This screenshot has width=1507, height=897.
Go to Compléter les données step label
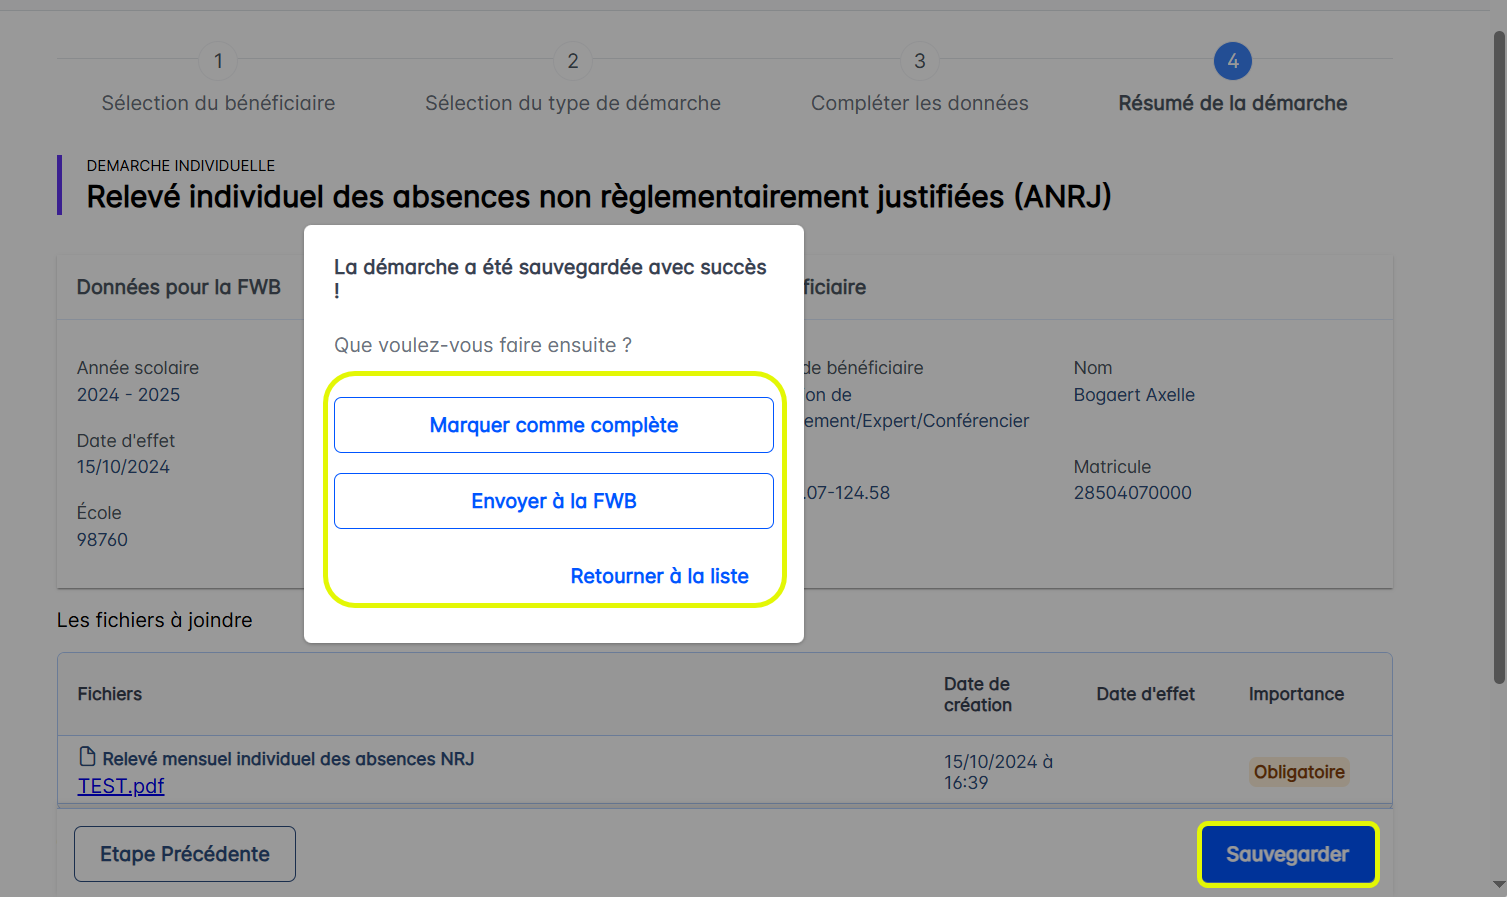click(x=920, y=103)
